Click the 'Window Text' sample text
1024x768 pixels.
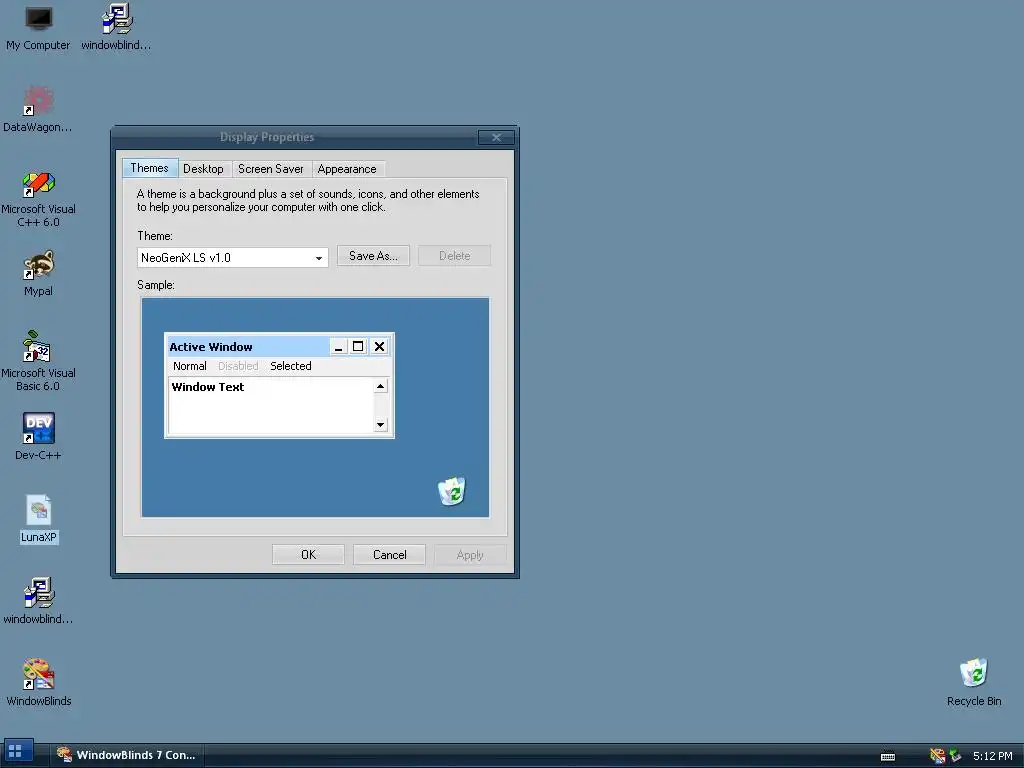(208, 387)
